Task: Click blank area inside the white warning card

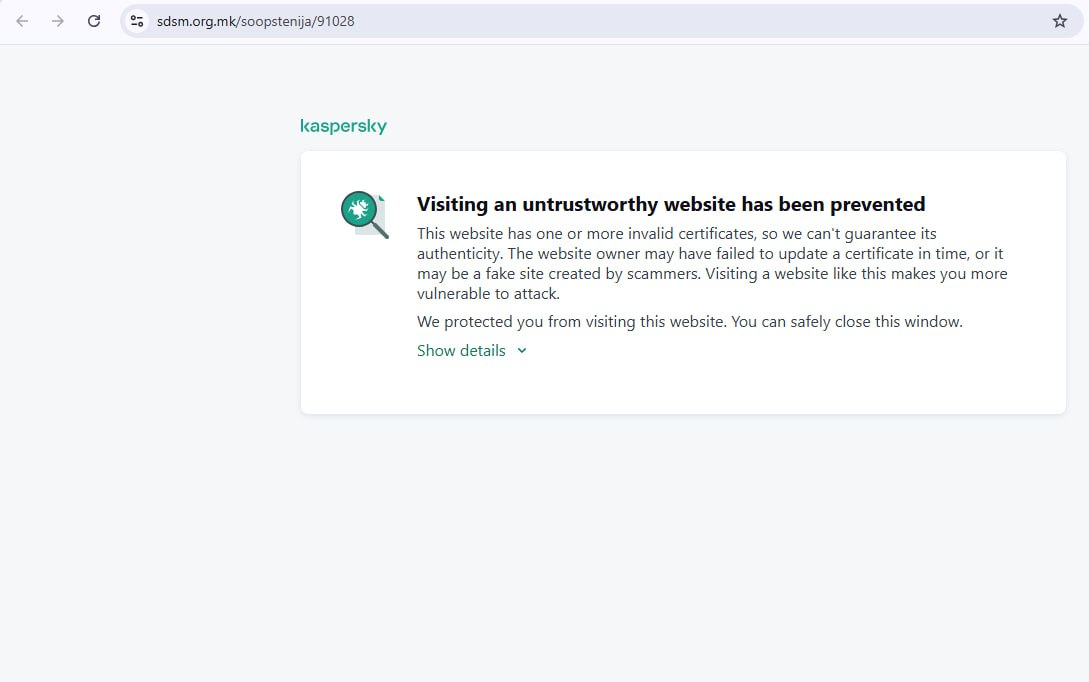Action: (800, 385)
